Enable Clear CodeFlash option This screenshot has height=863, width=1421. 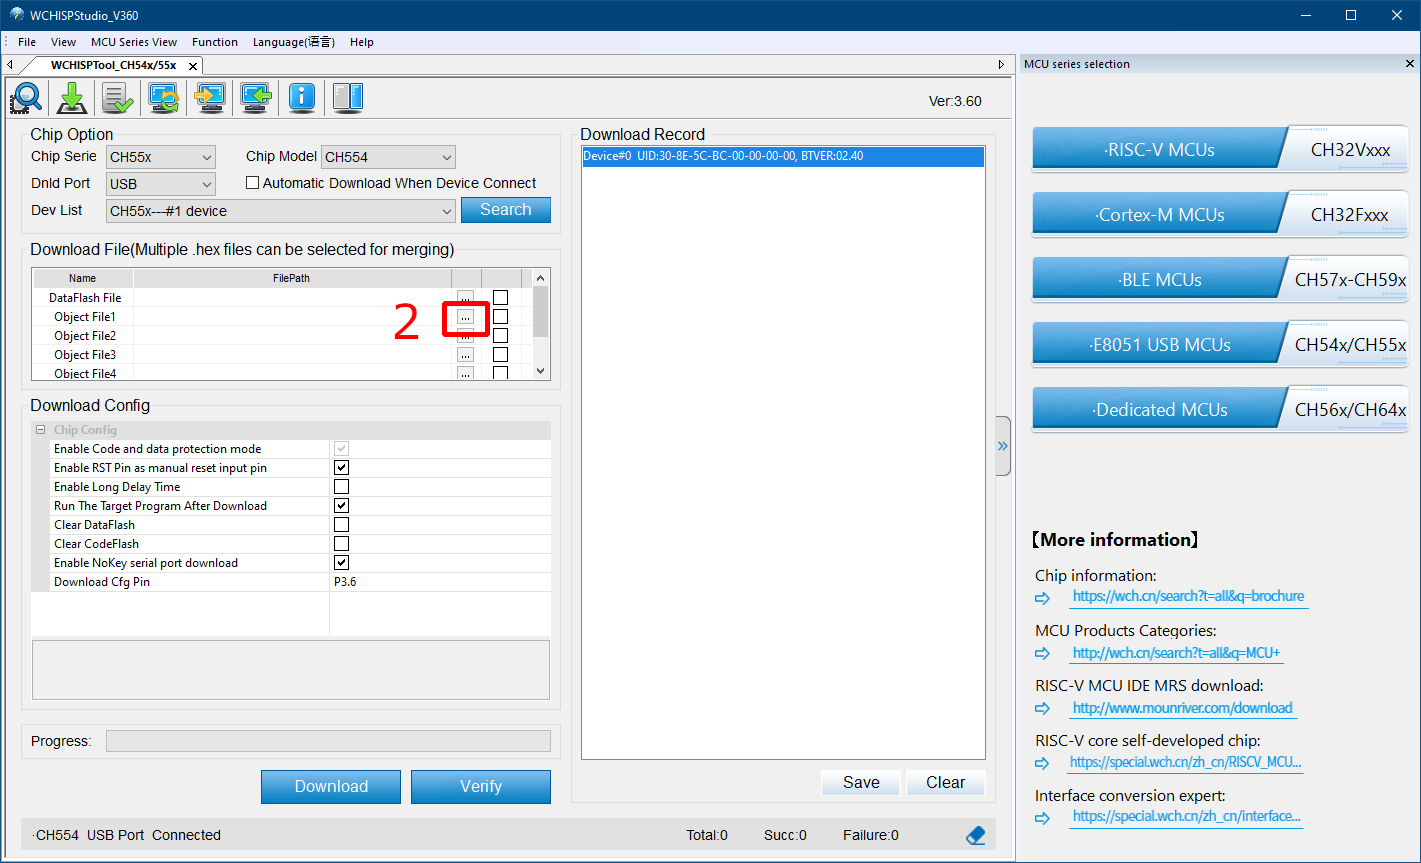(341, 543)
